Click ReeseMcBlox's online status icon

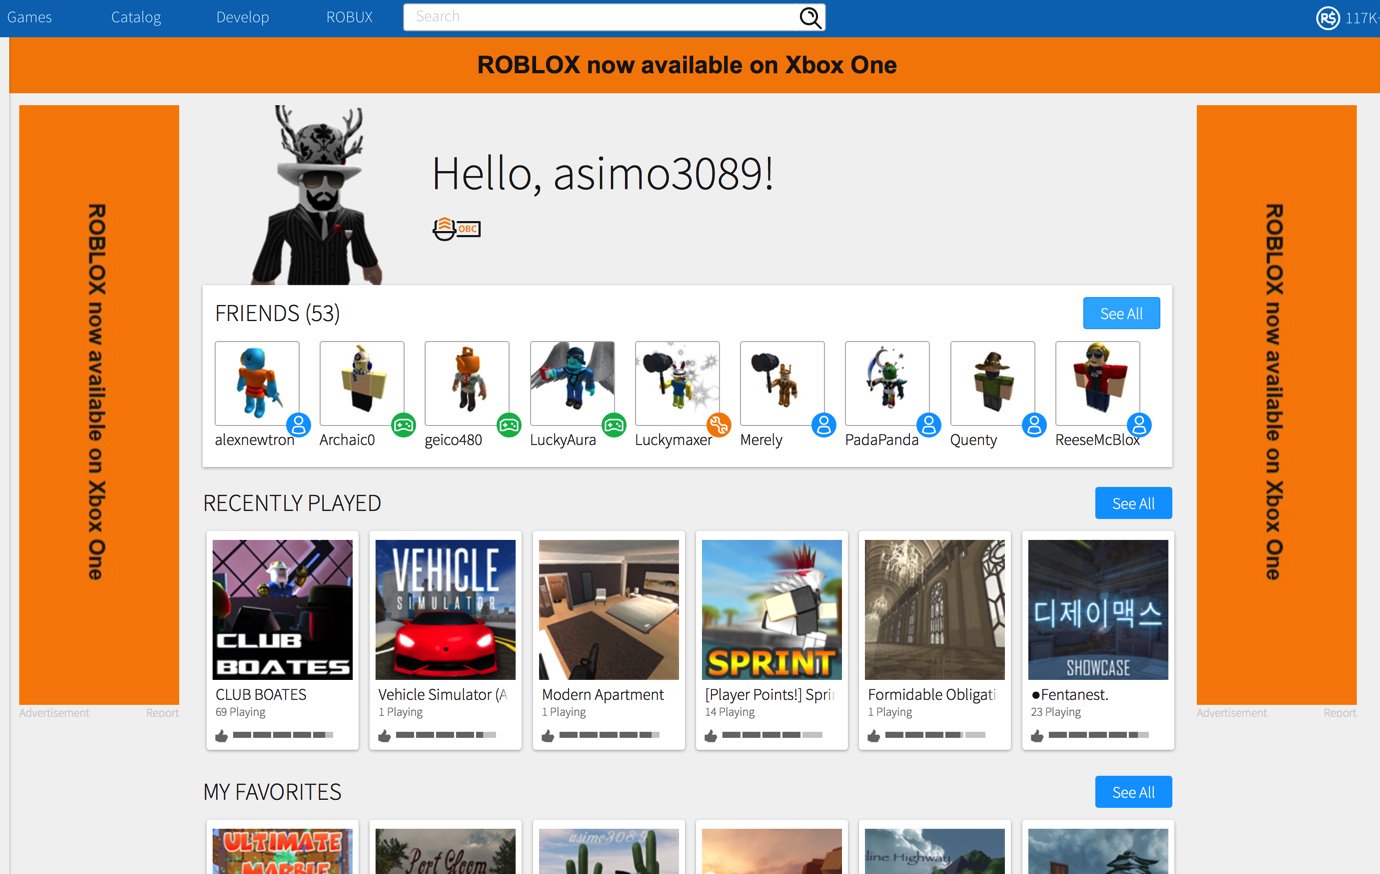[1139, 424]
